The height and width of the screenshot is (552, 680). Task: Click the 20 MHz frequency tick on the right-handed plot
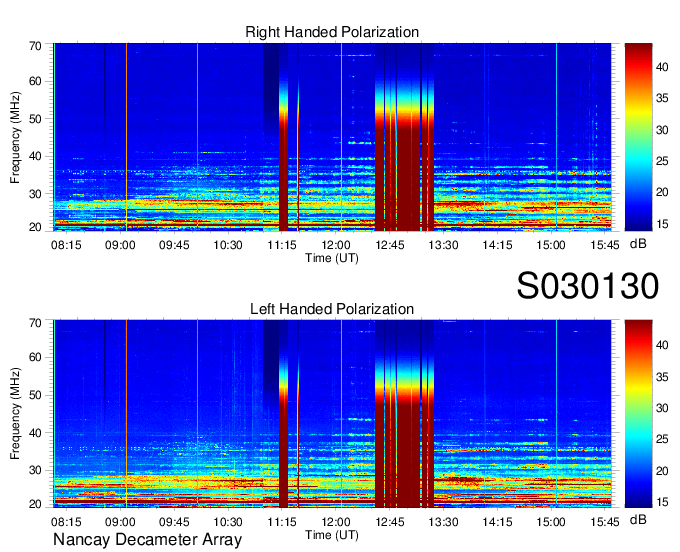click(35, 227)
